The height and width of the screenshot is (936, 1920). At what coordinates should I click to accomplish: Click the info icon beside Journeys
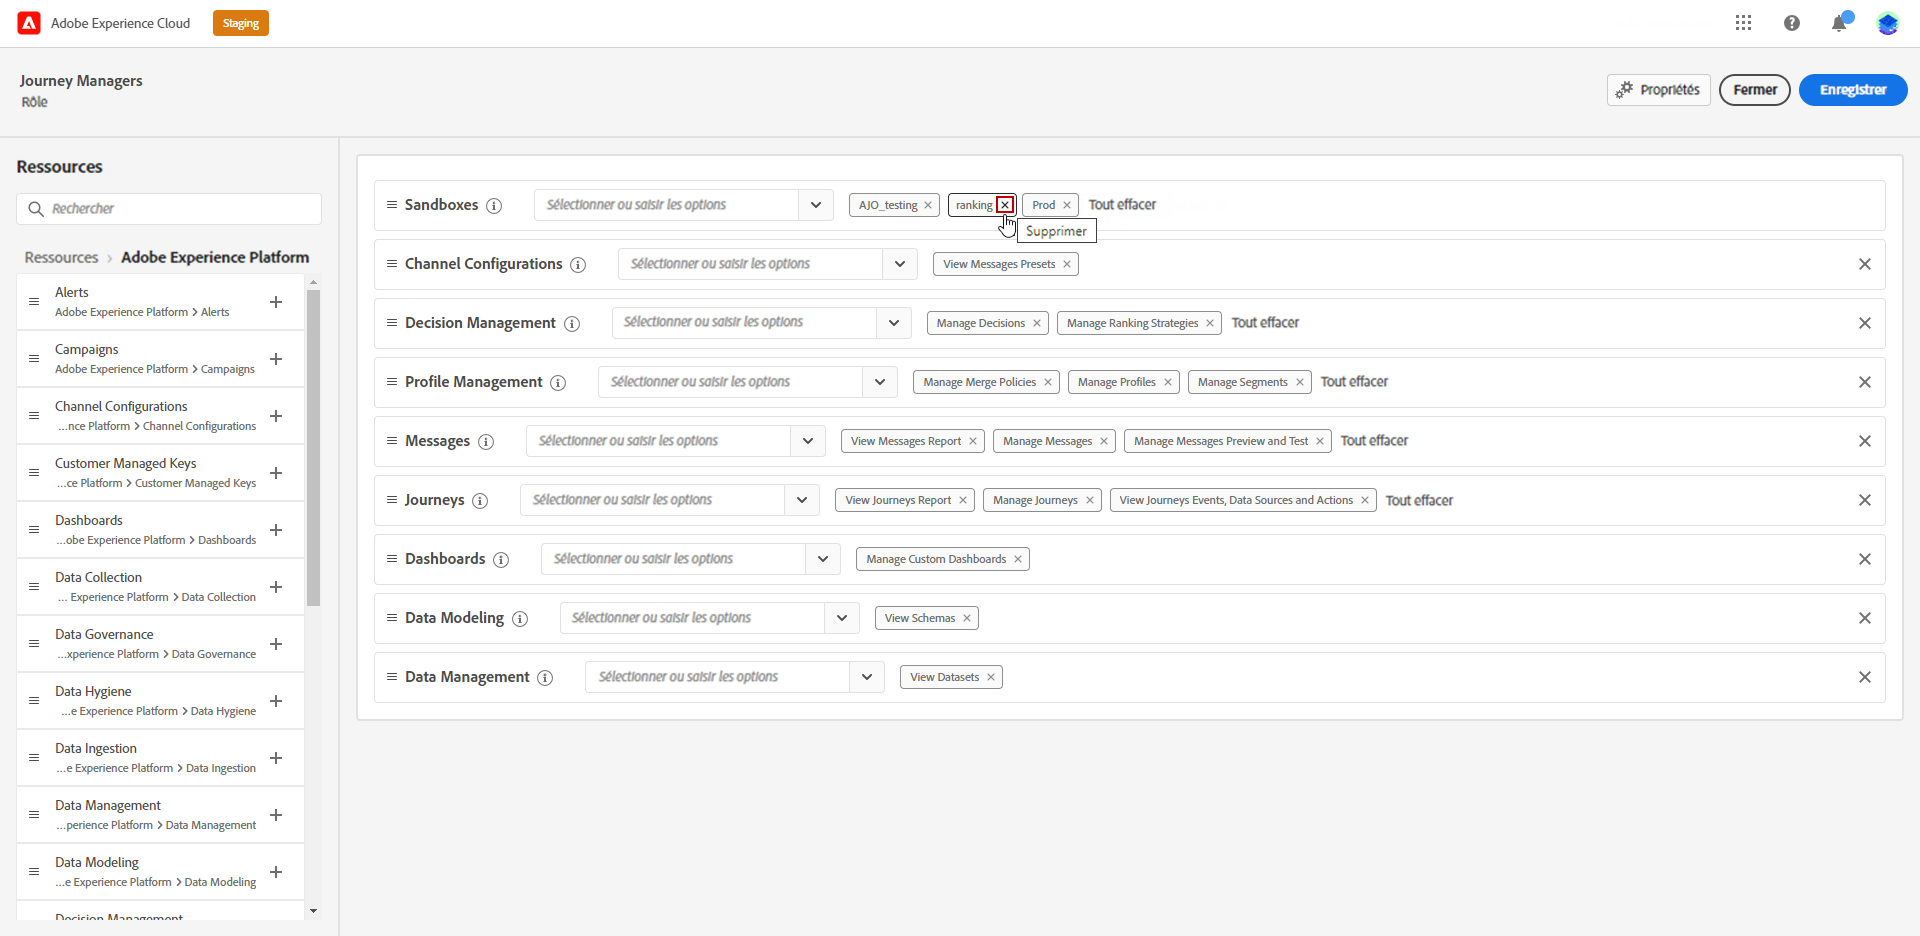[x=480, y=501]
